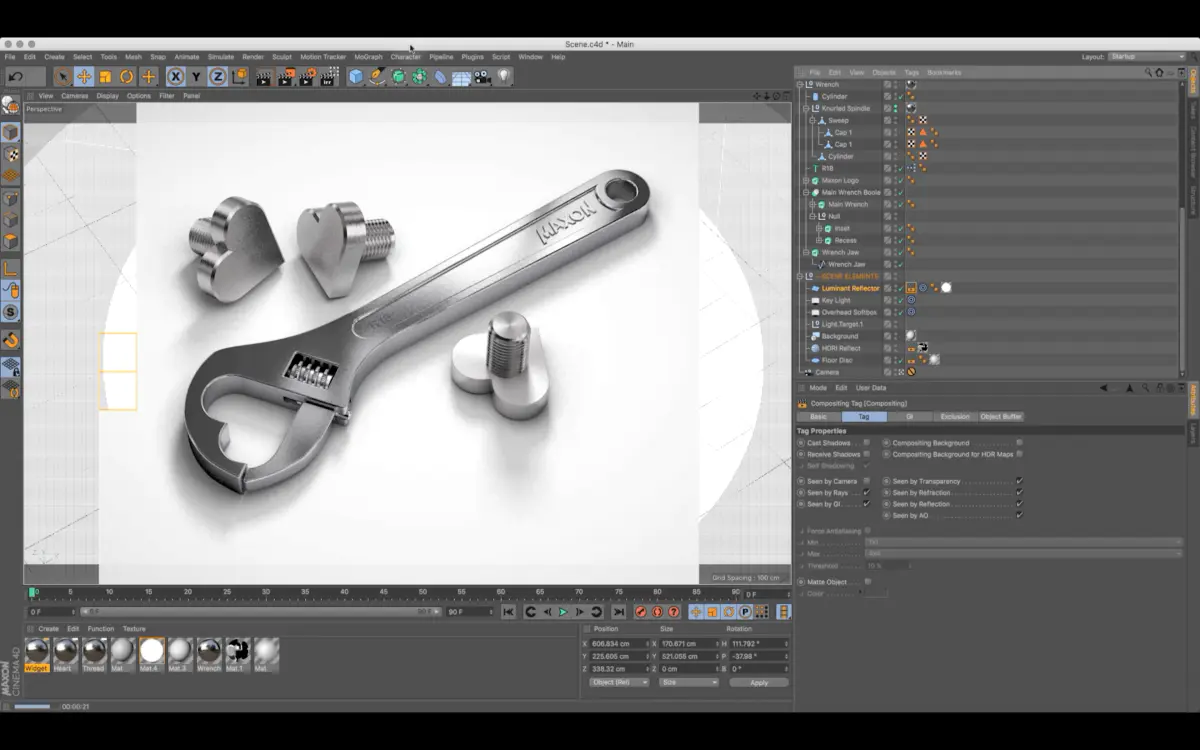The width and height of the screenshot is (1200, 750).
Task: Click the Luminant Reflector compositing tag
Action: click(911, 288)
